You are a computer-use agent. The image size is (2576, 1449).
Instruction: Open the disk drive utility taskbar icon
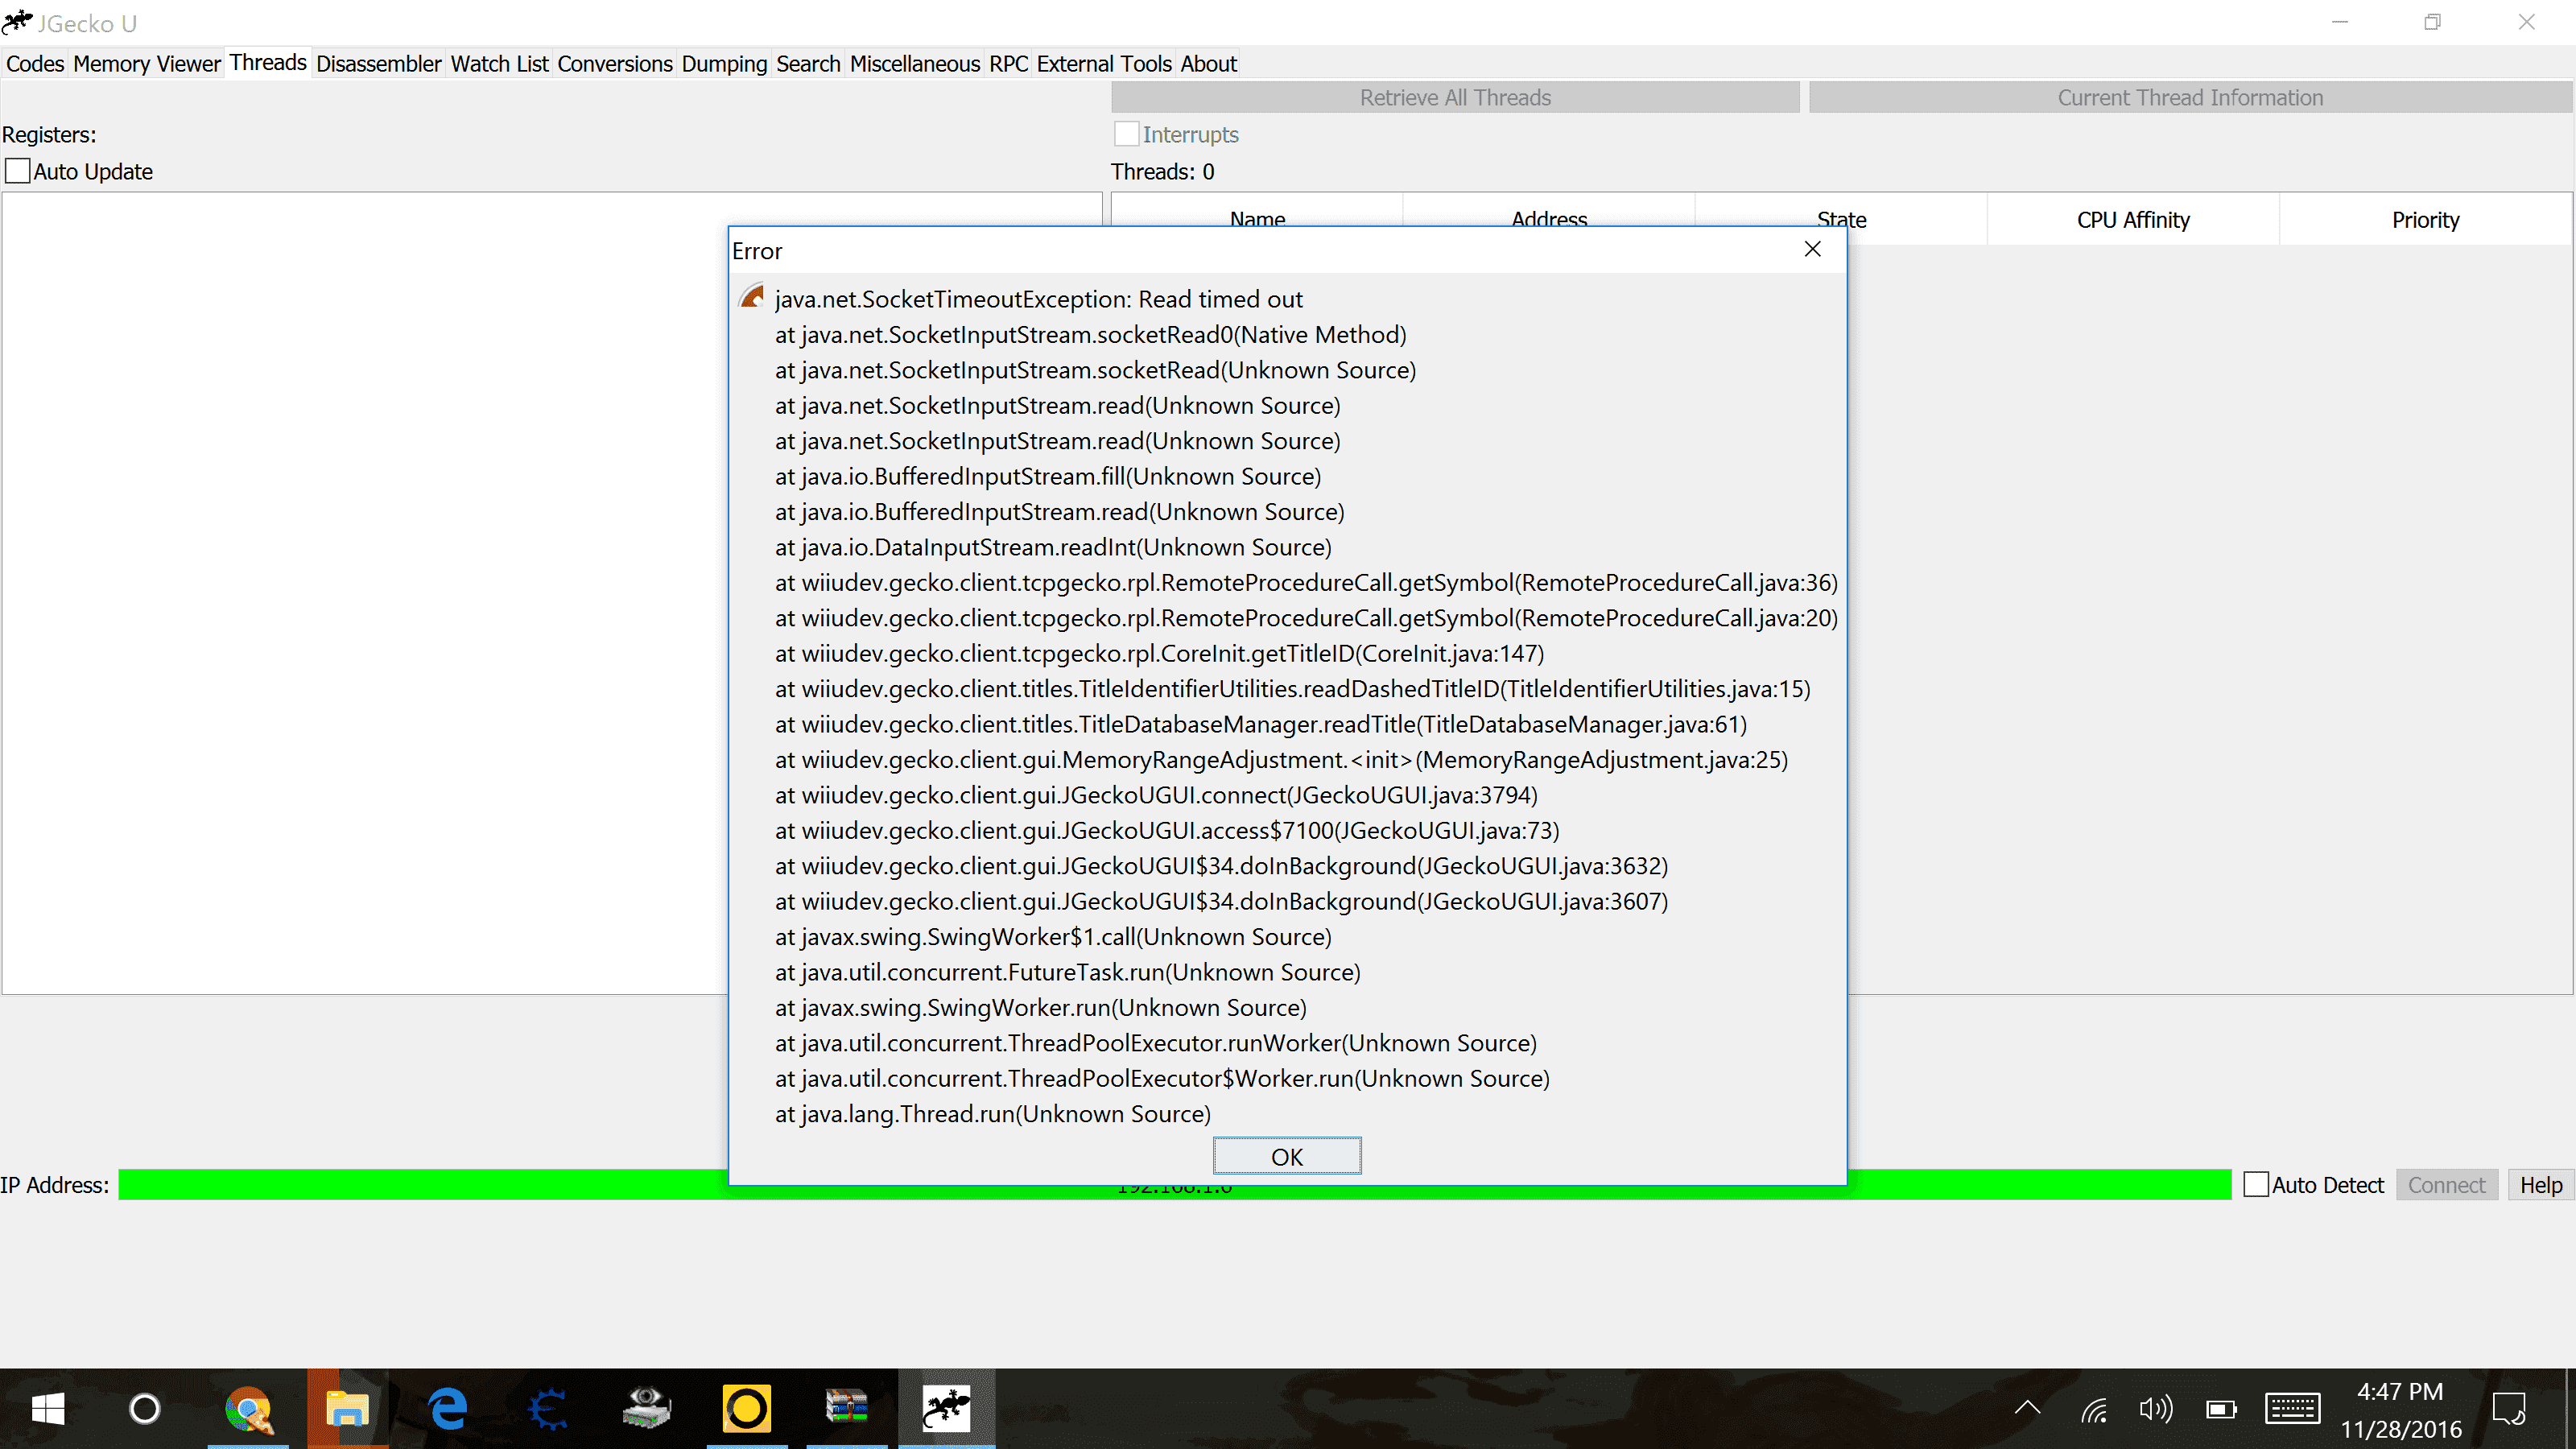point(647,1409)
